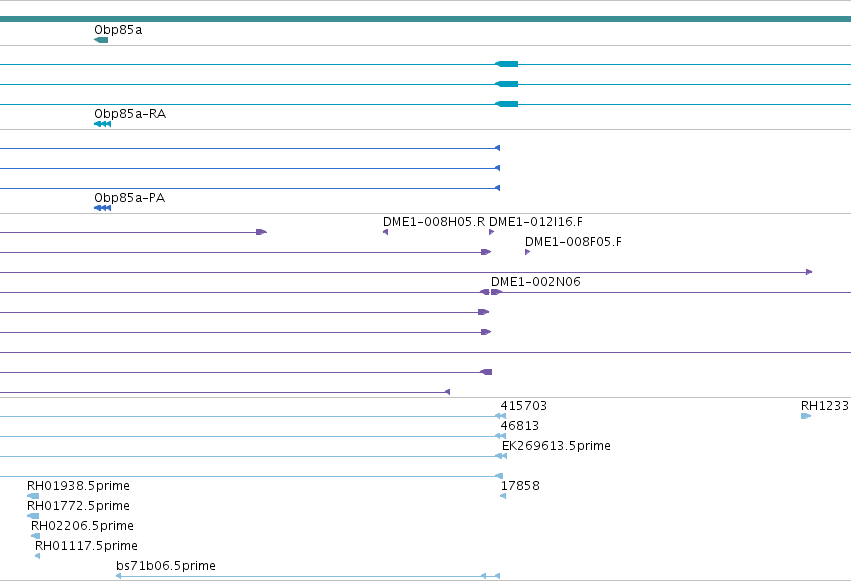Select the Obp85a-PA protein label
The width and height of the screenshot is (851, 581).
pos(129,198)
